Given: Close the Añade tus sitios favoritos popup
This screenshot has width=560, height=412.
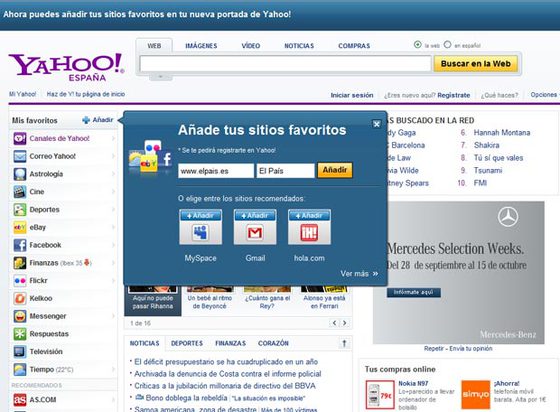Looking at the screenshot, I should 376,124.
